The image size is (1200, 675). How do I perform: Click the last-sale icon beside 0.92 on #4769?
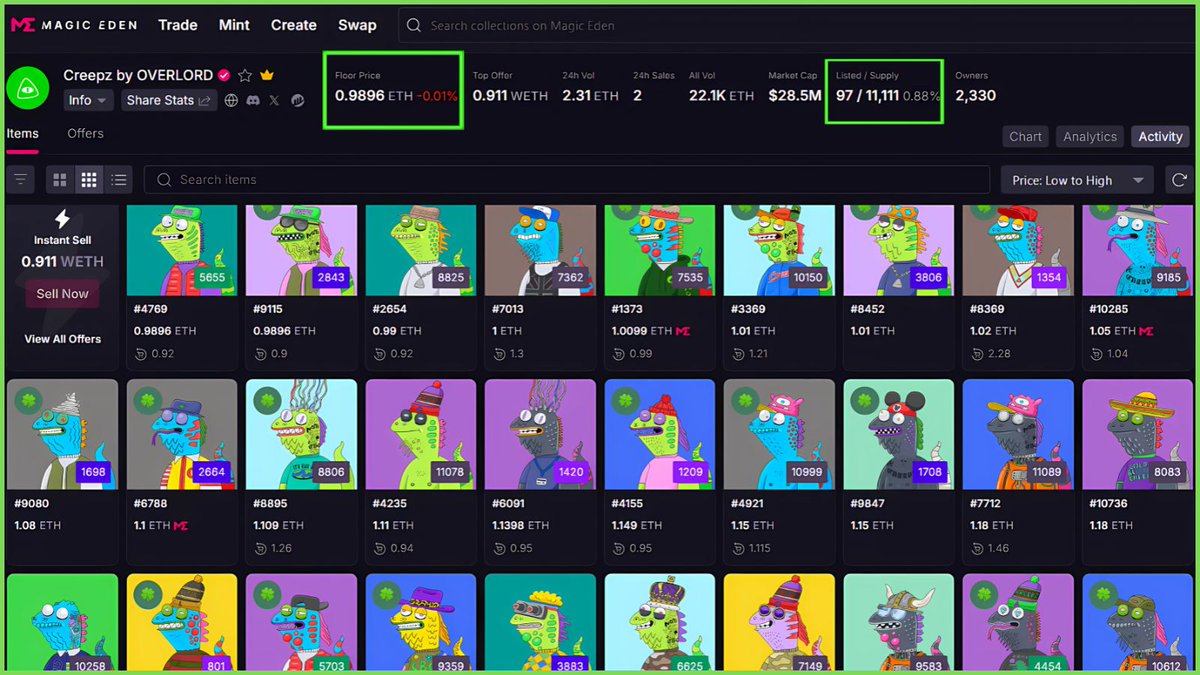pos(141,353)
